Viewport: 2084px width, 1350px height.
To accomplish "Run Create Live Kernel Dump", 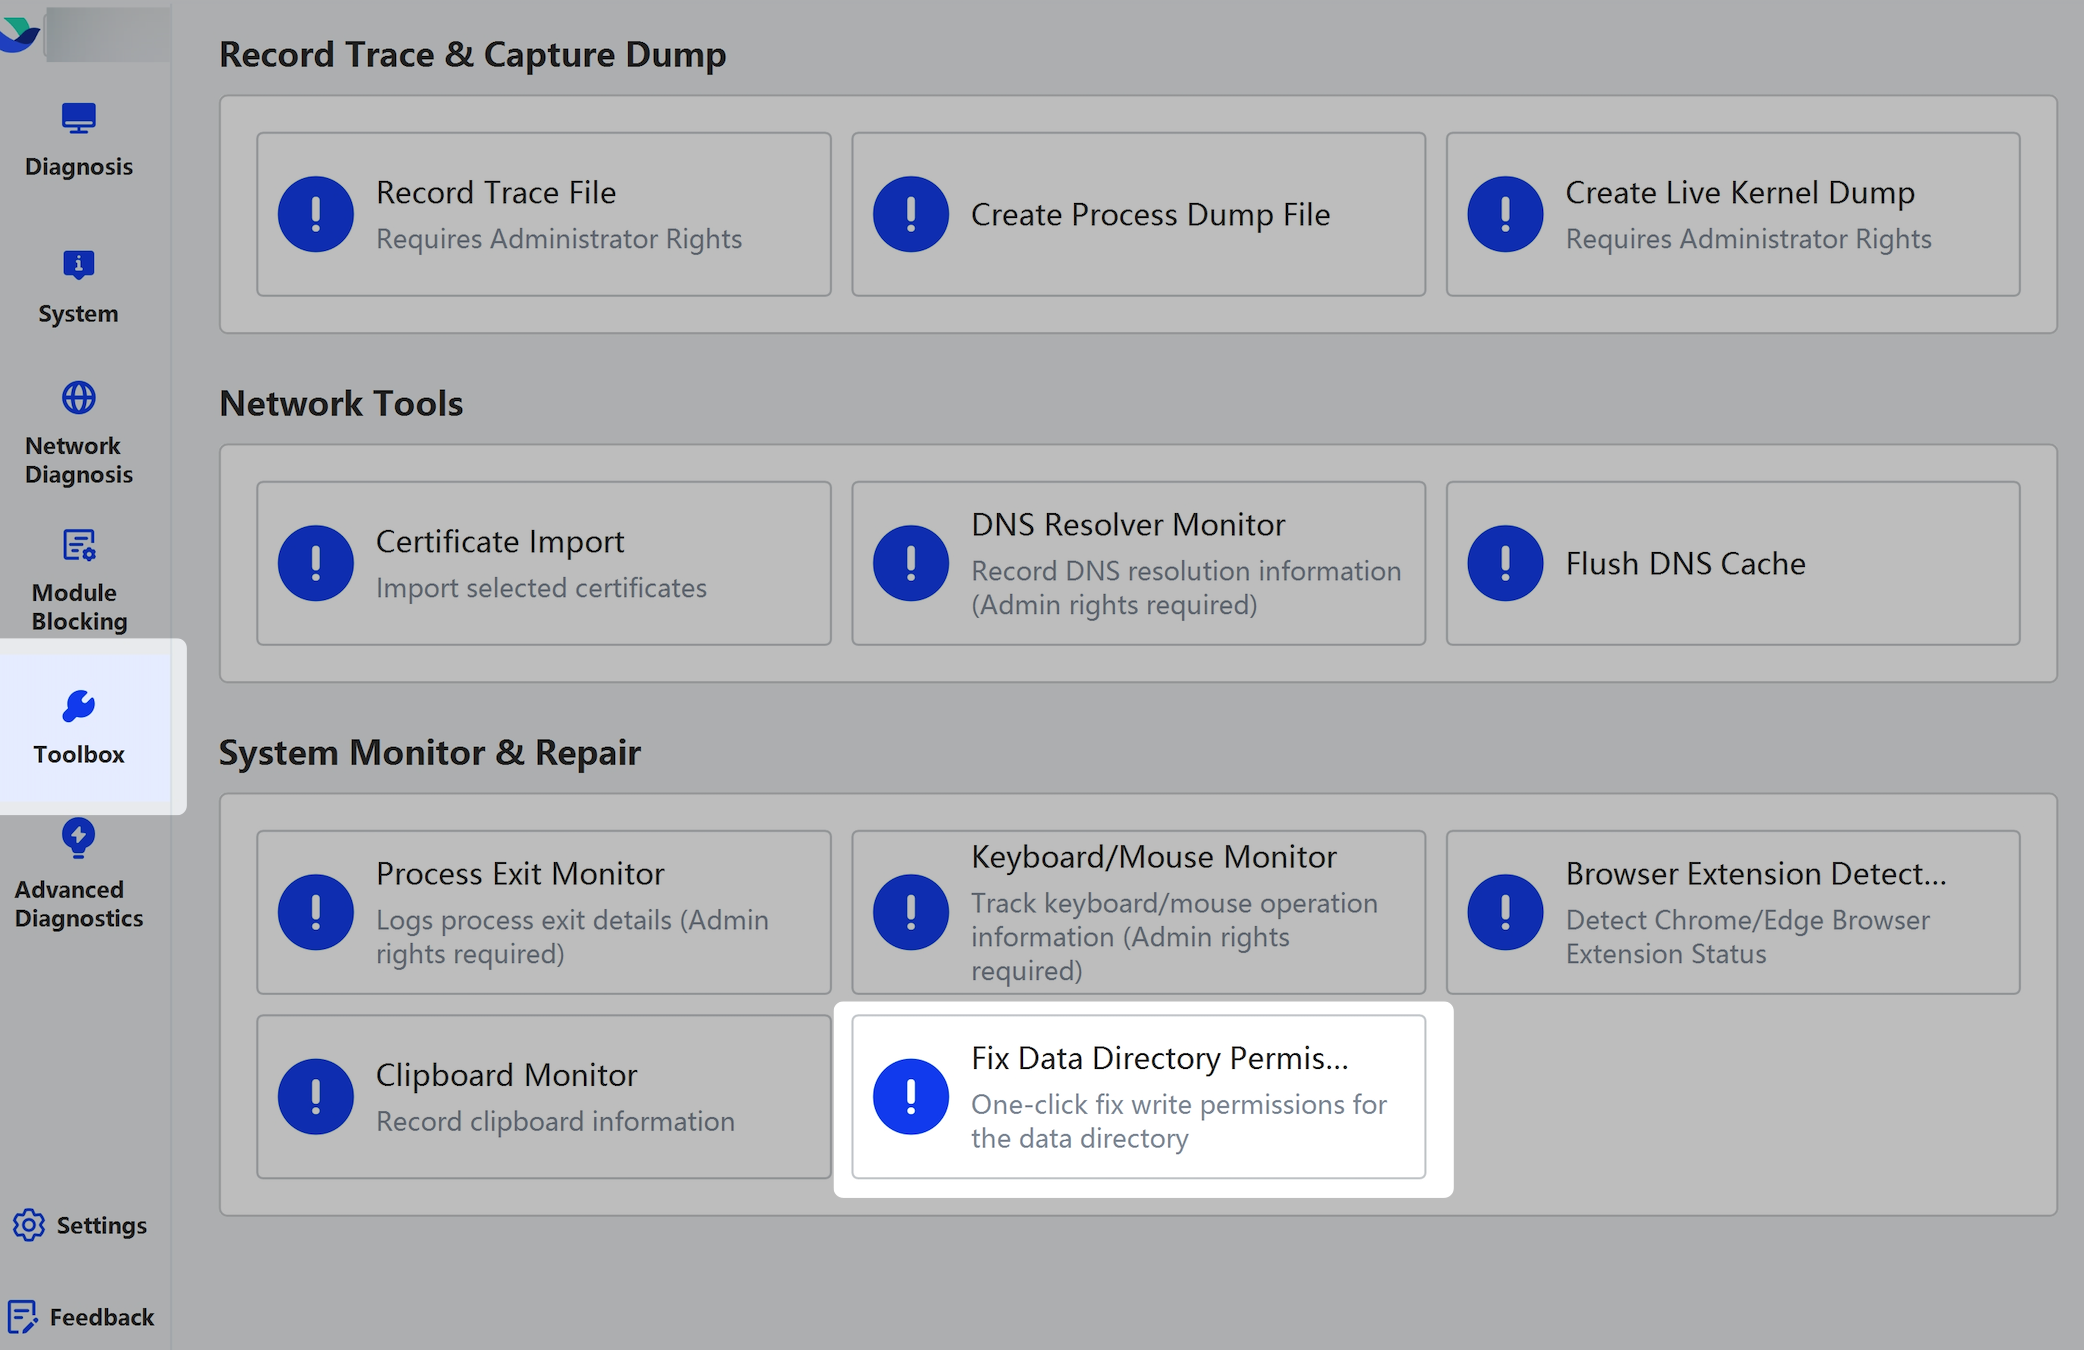I will [1733, 214].
